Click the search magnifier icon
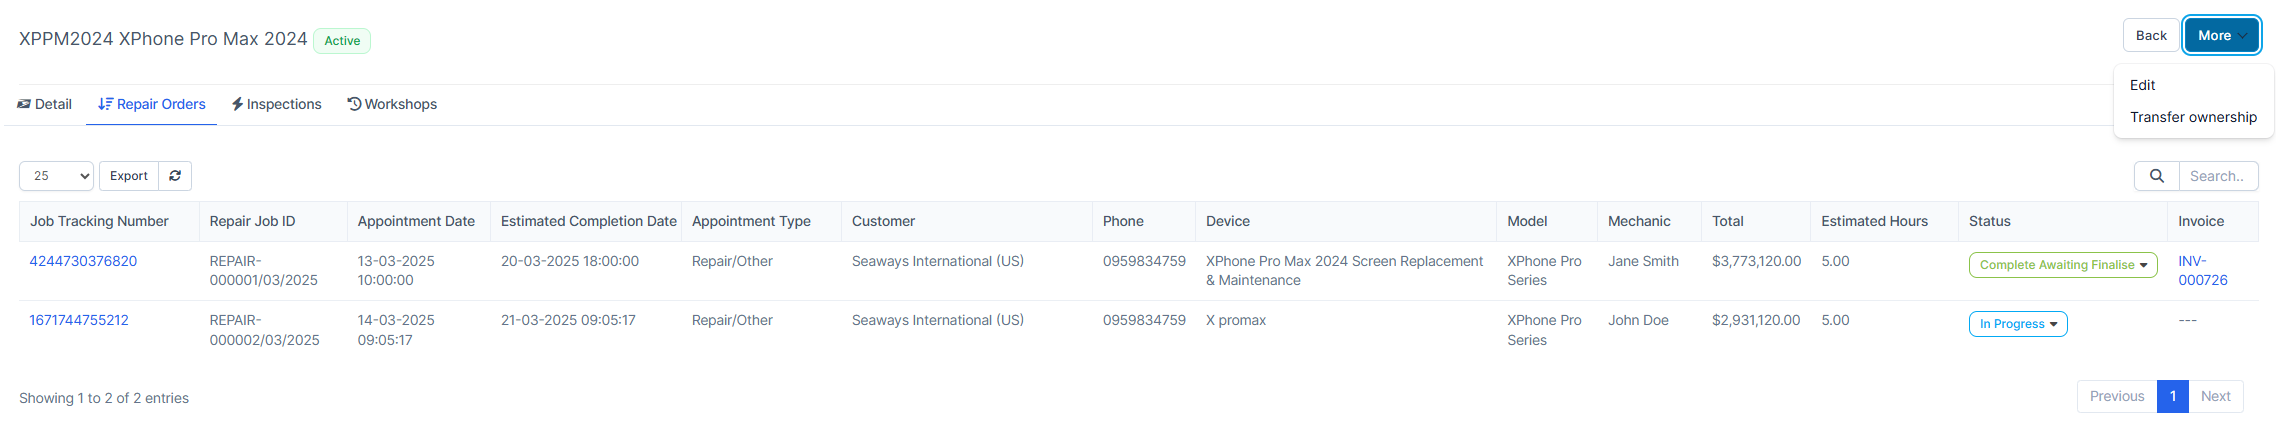Viewport: 2276px width, 434px height. [x=2157, y=176]
